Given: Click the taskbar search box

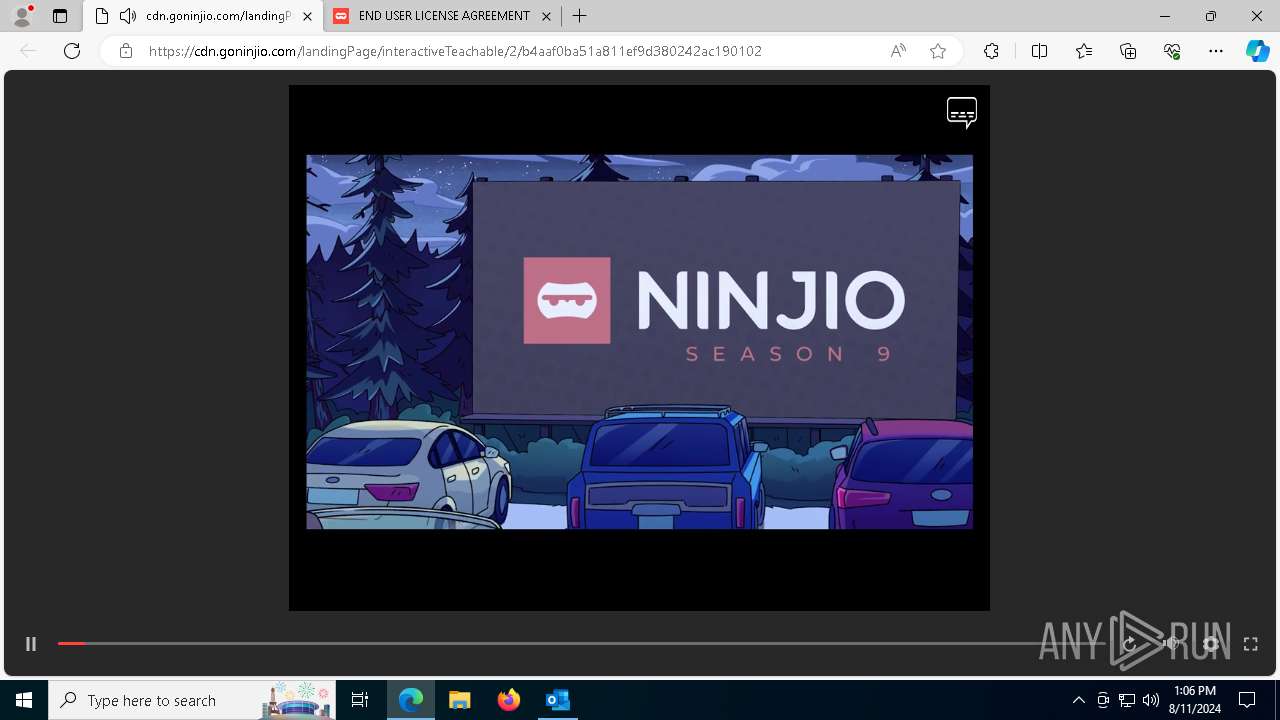Looking at the screenshot, I should point(194,700).
